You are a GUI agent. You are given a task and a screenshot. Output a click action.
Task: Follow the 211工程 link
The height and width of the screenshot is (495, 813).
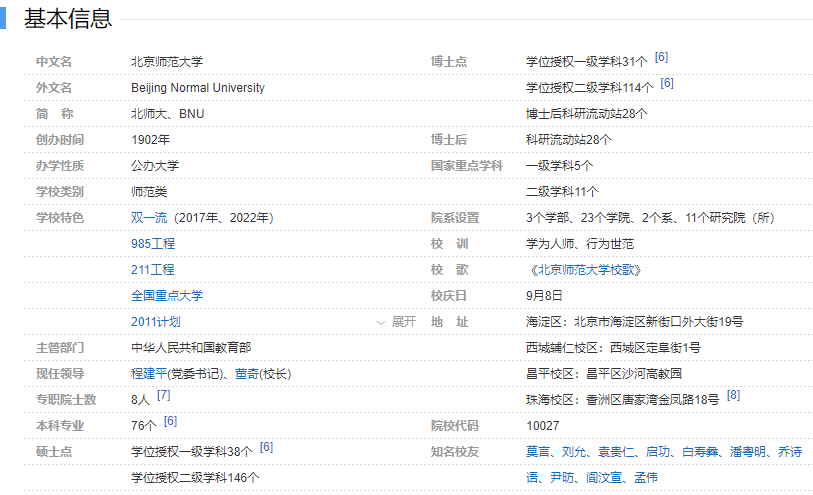153,269
